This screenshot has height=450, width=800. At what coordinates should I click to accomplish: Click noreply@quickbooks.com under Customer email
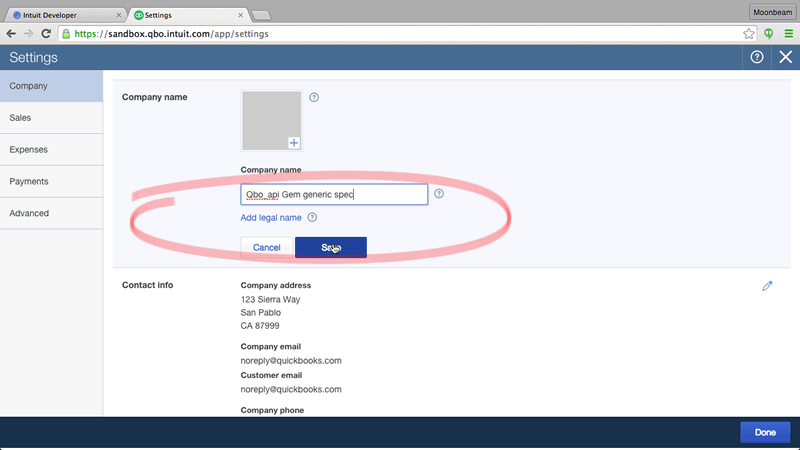coord(291,389)
